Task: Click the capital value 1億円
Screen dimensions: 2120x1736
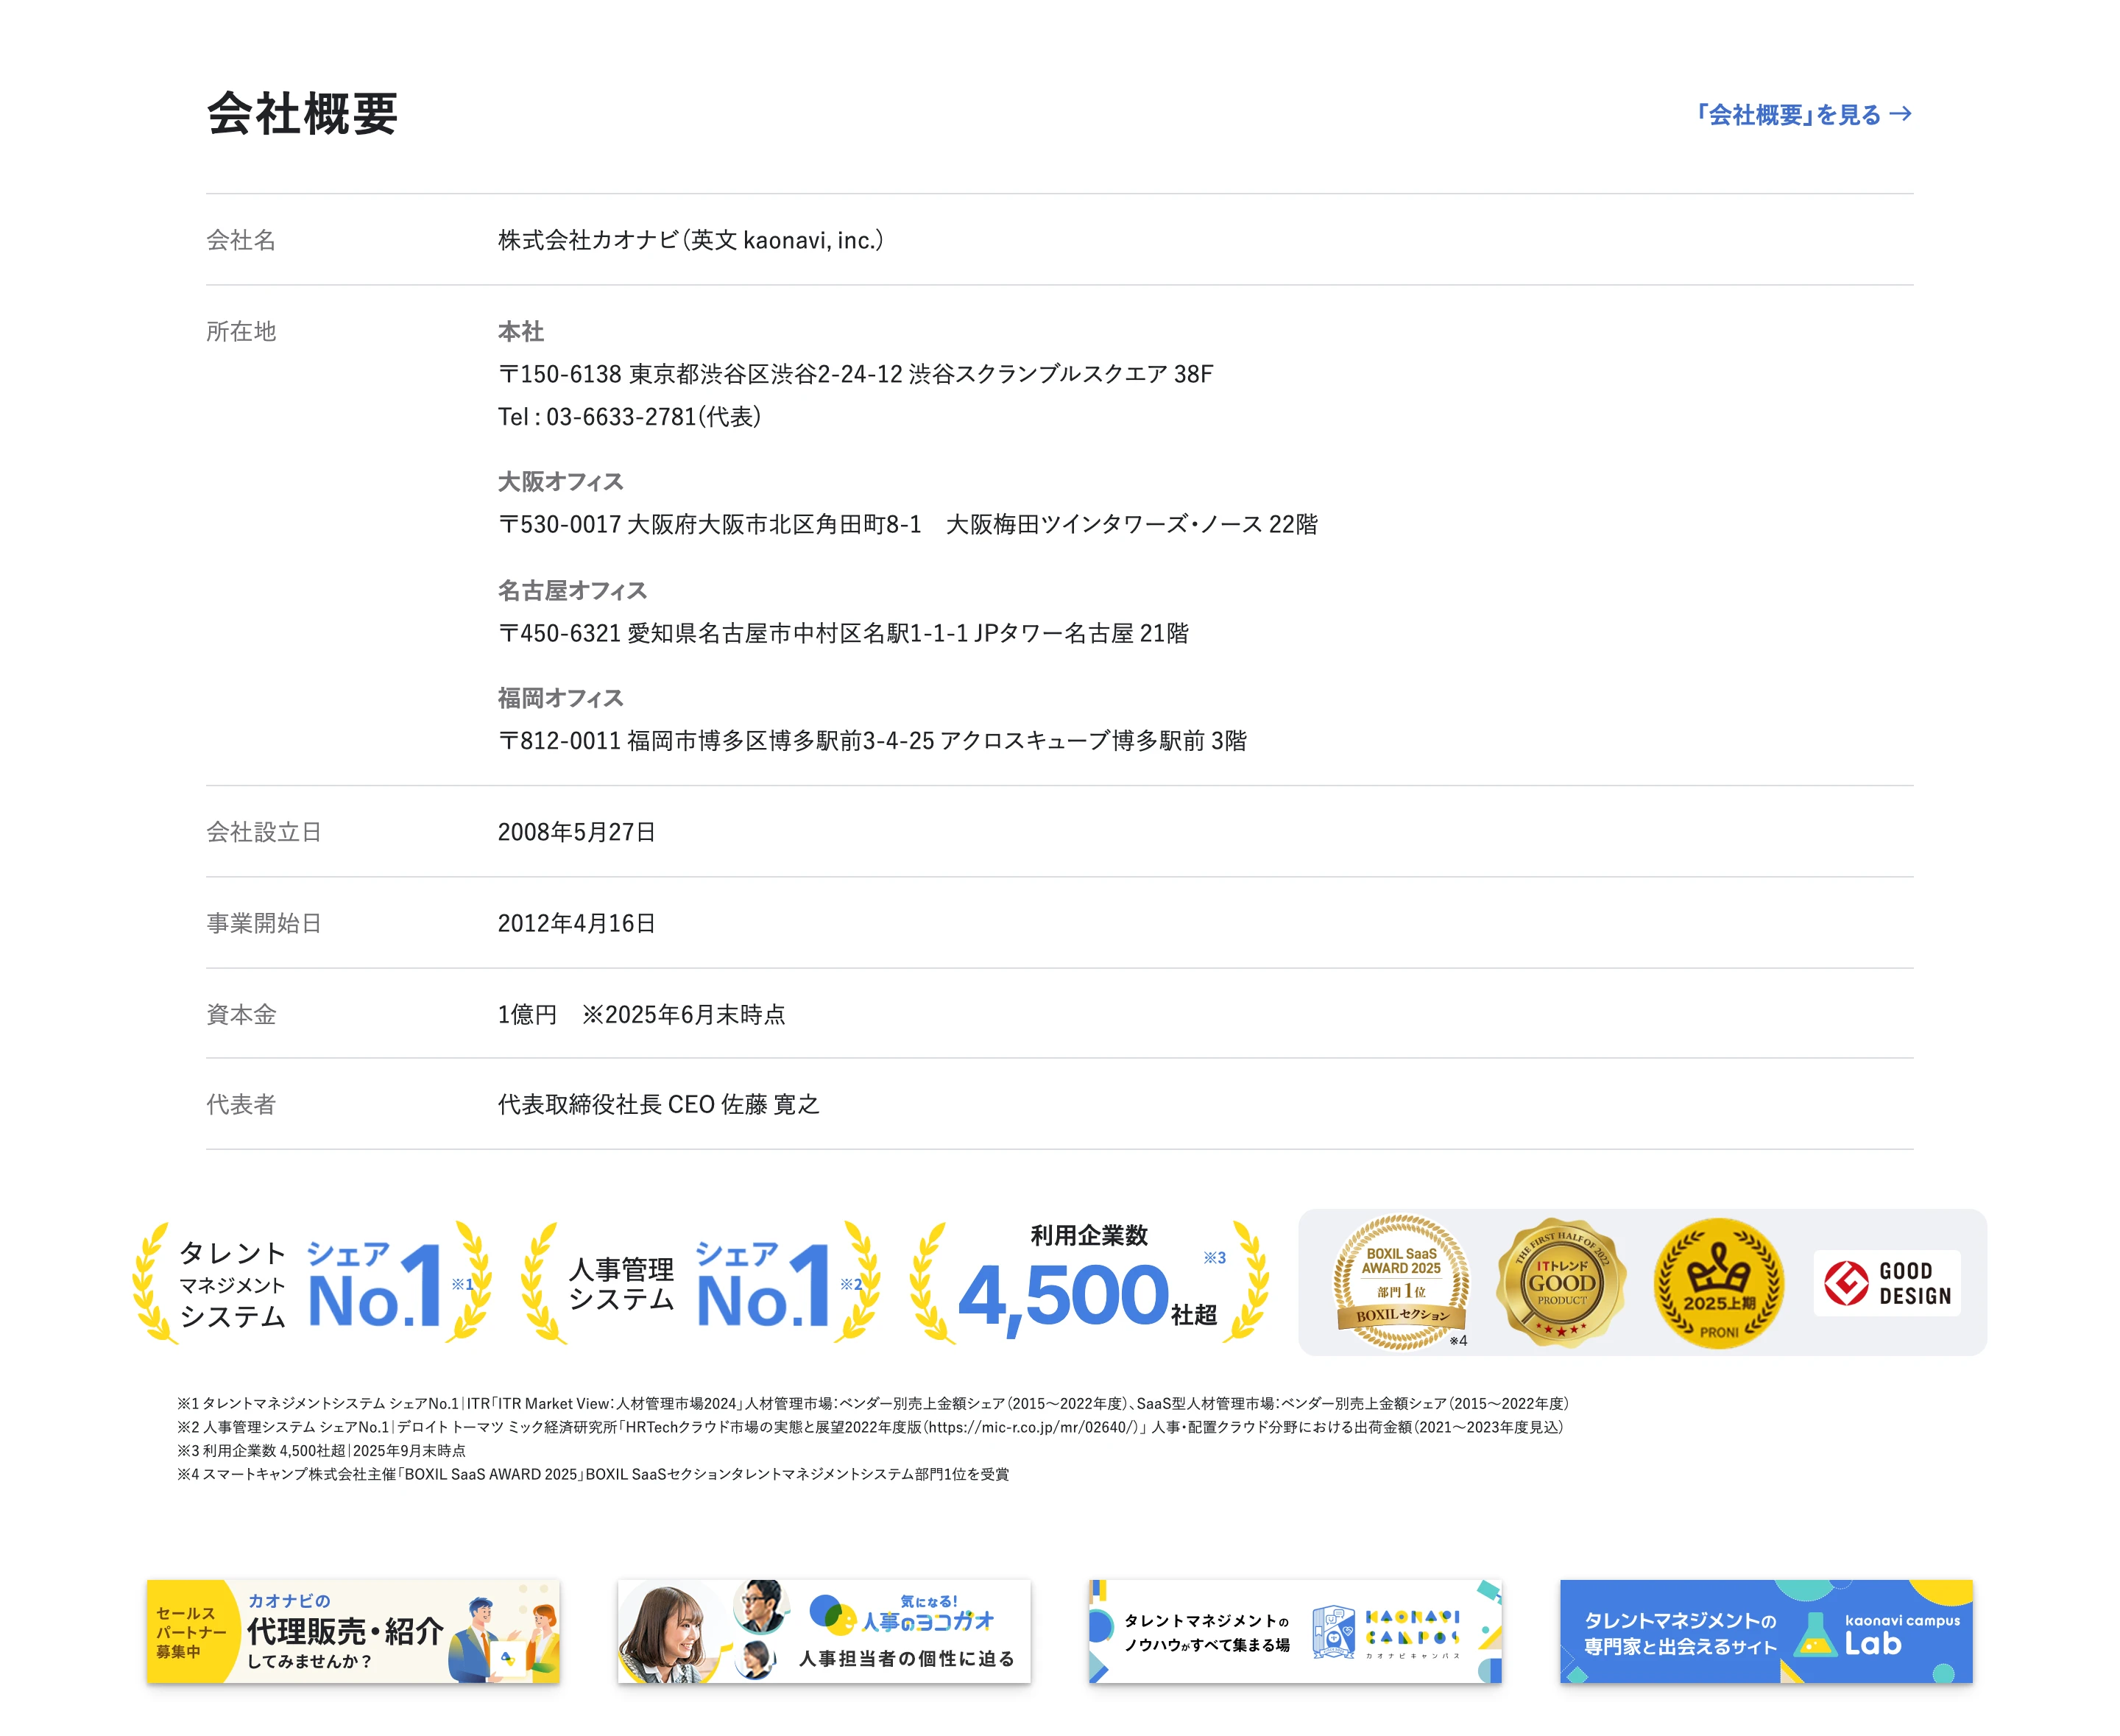Action: [x=527, y=1014]
